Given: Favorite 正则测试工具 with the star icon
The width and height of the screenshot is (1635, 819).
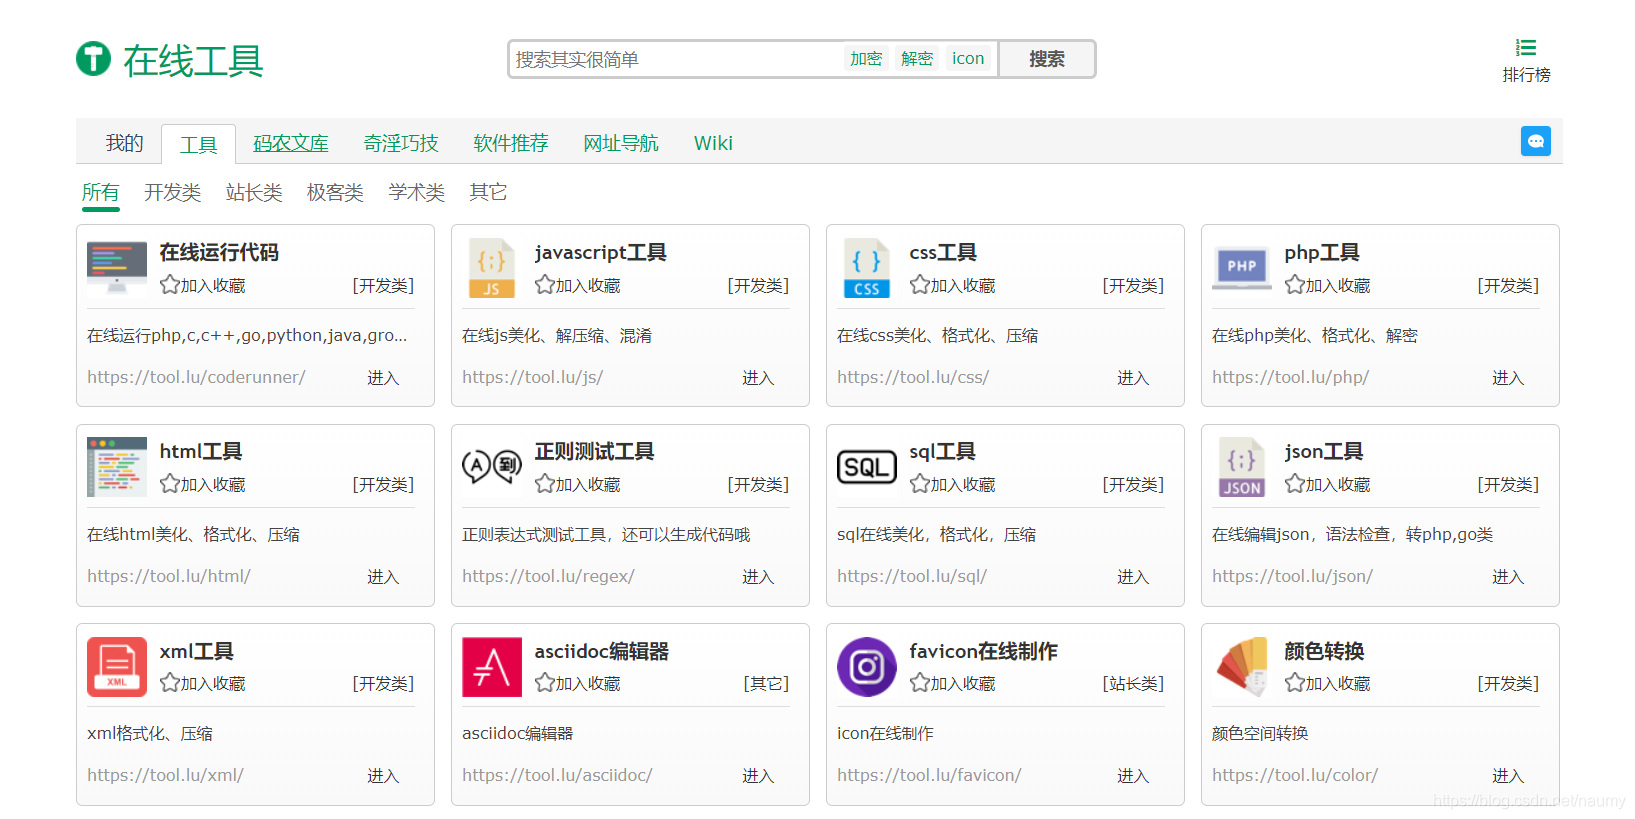Looking at the screenshot, I should [x=545, y=484].
